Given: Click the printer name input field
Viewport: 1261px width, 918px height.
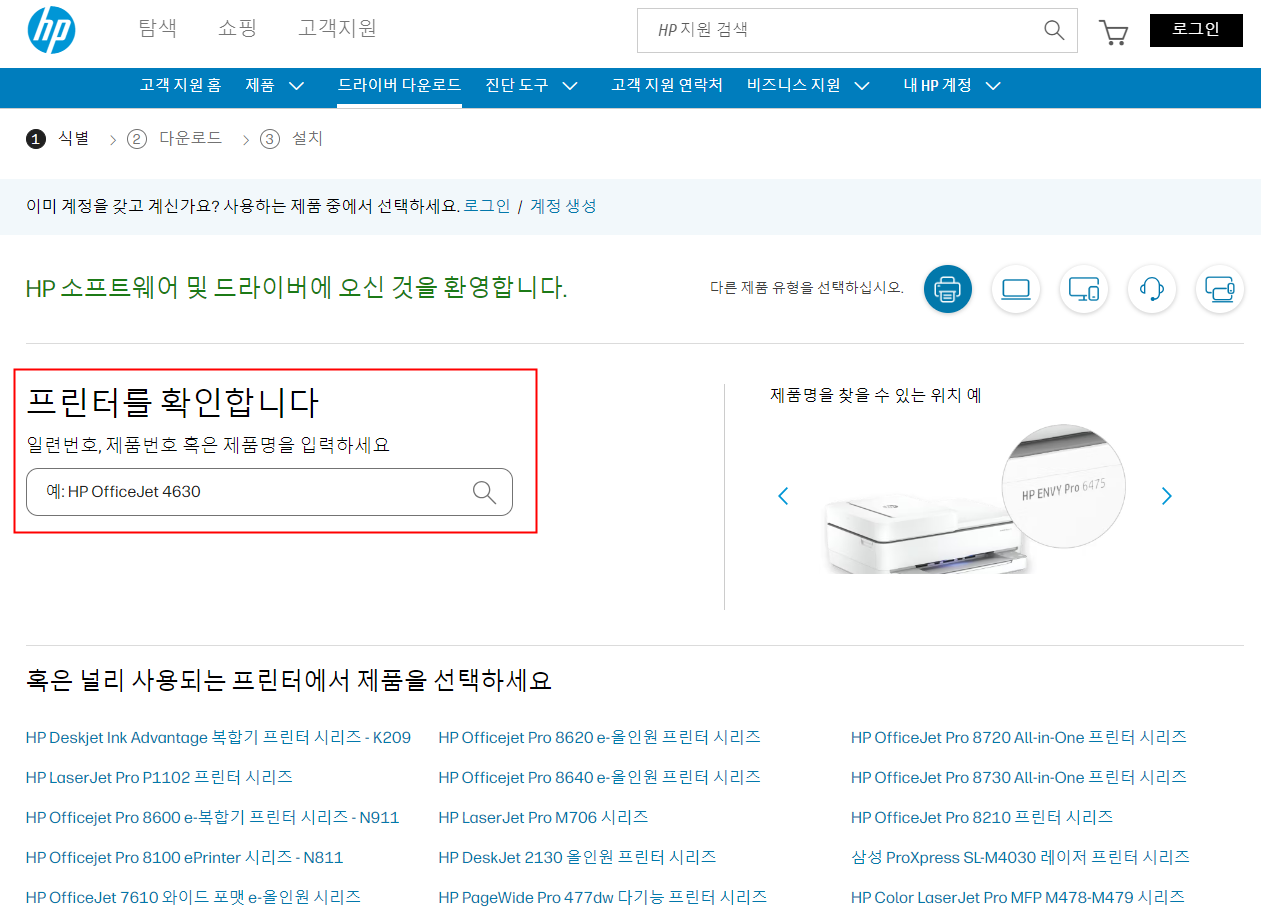Looking at the screenshot, I should (269, 492).
